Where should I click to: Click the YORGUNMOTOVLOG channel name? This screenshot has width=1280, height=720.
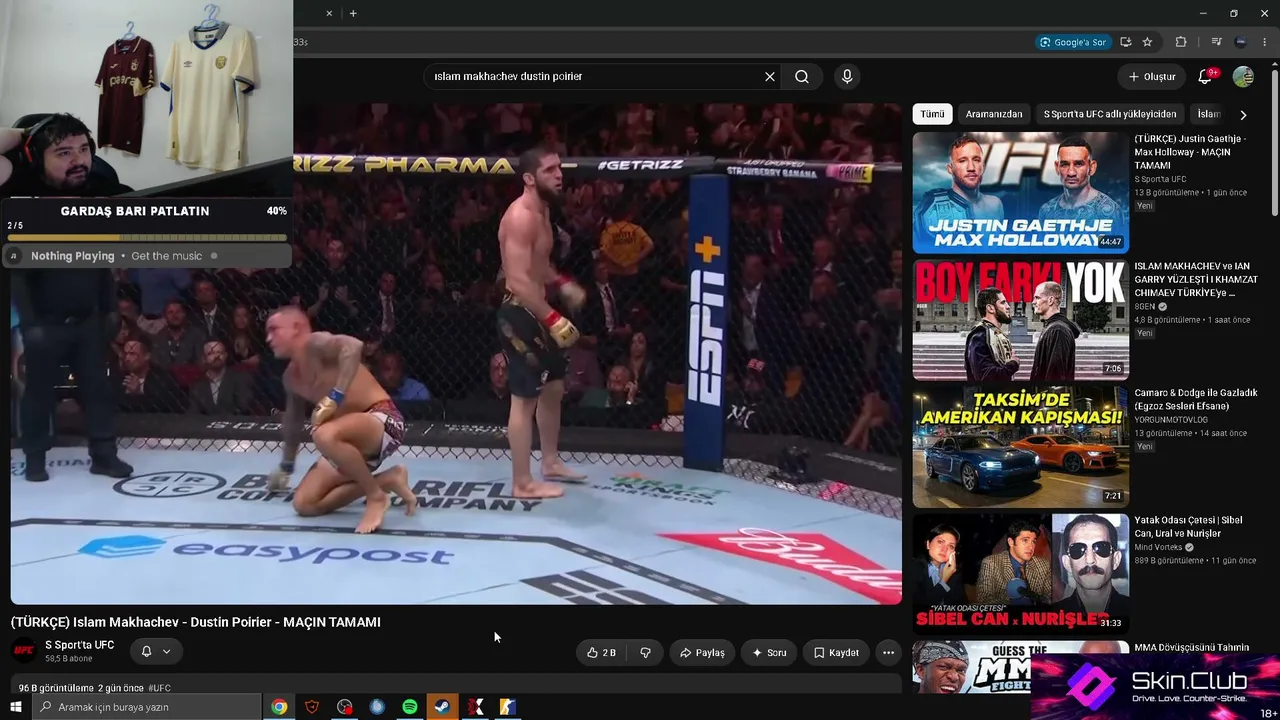(1170, 421)
